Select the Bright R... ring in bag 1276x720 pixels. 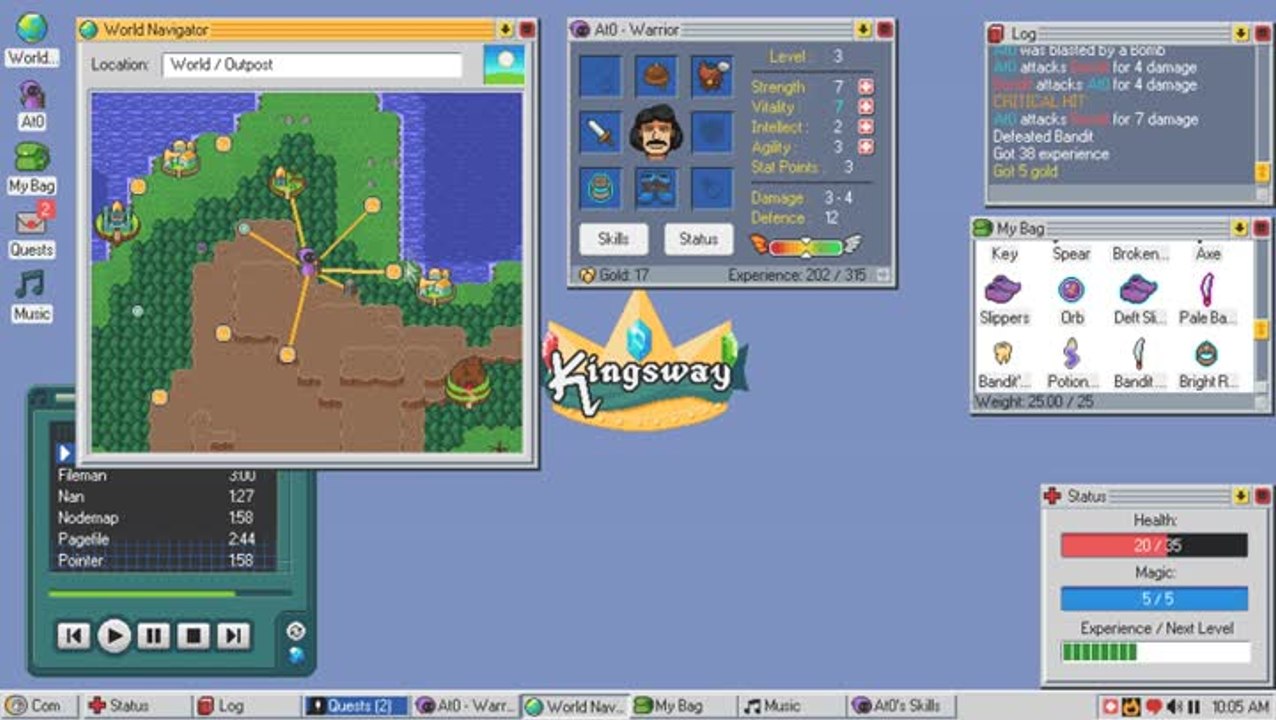pos(1207,365)
